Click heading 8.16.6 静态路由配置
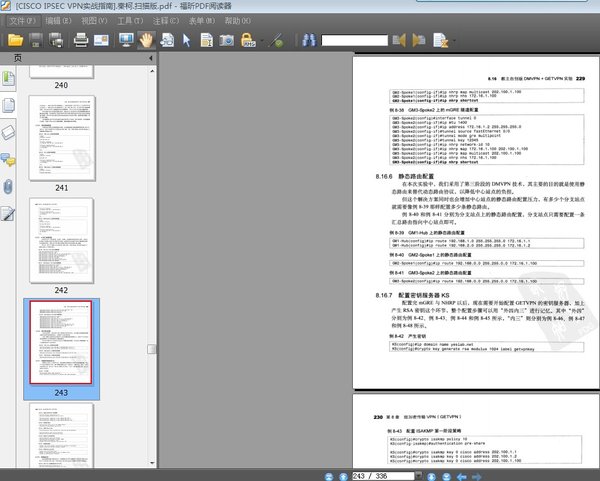Screen dimensions: 600x481 pyautogui.click(x=404, y=176)
